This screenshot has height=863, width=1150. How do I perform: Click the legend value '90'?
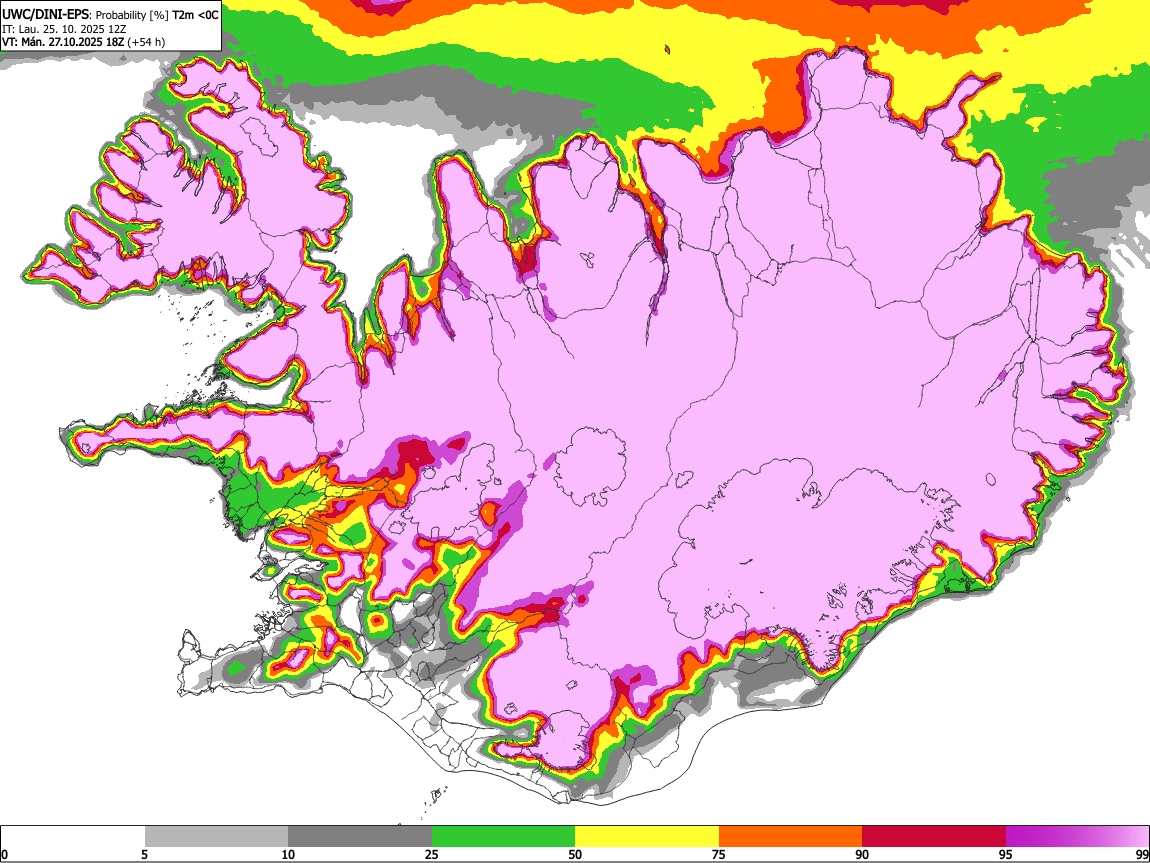[x=862, y=855]
